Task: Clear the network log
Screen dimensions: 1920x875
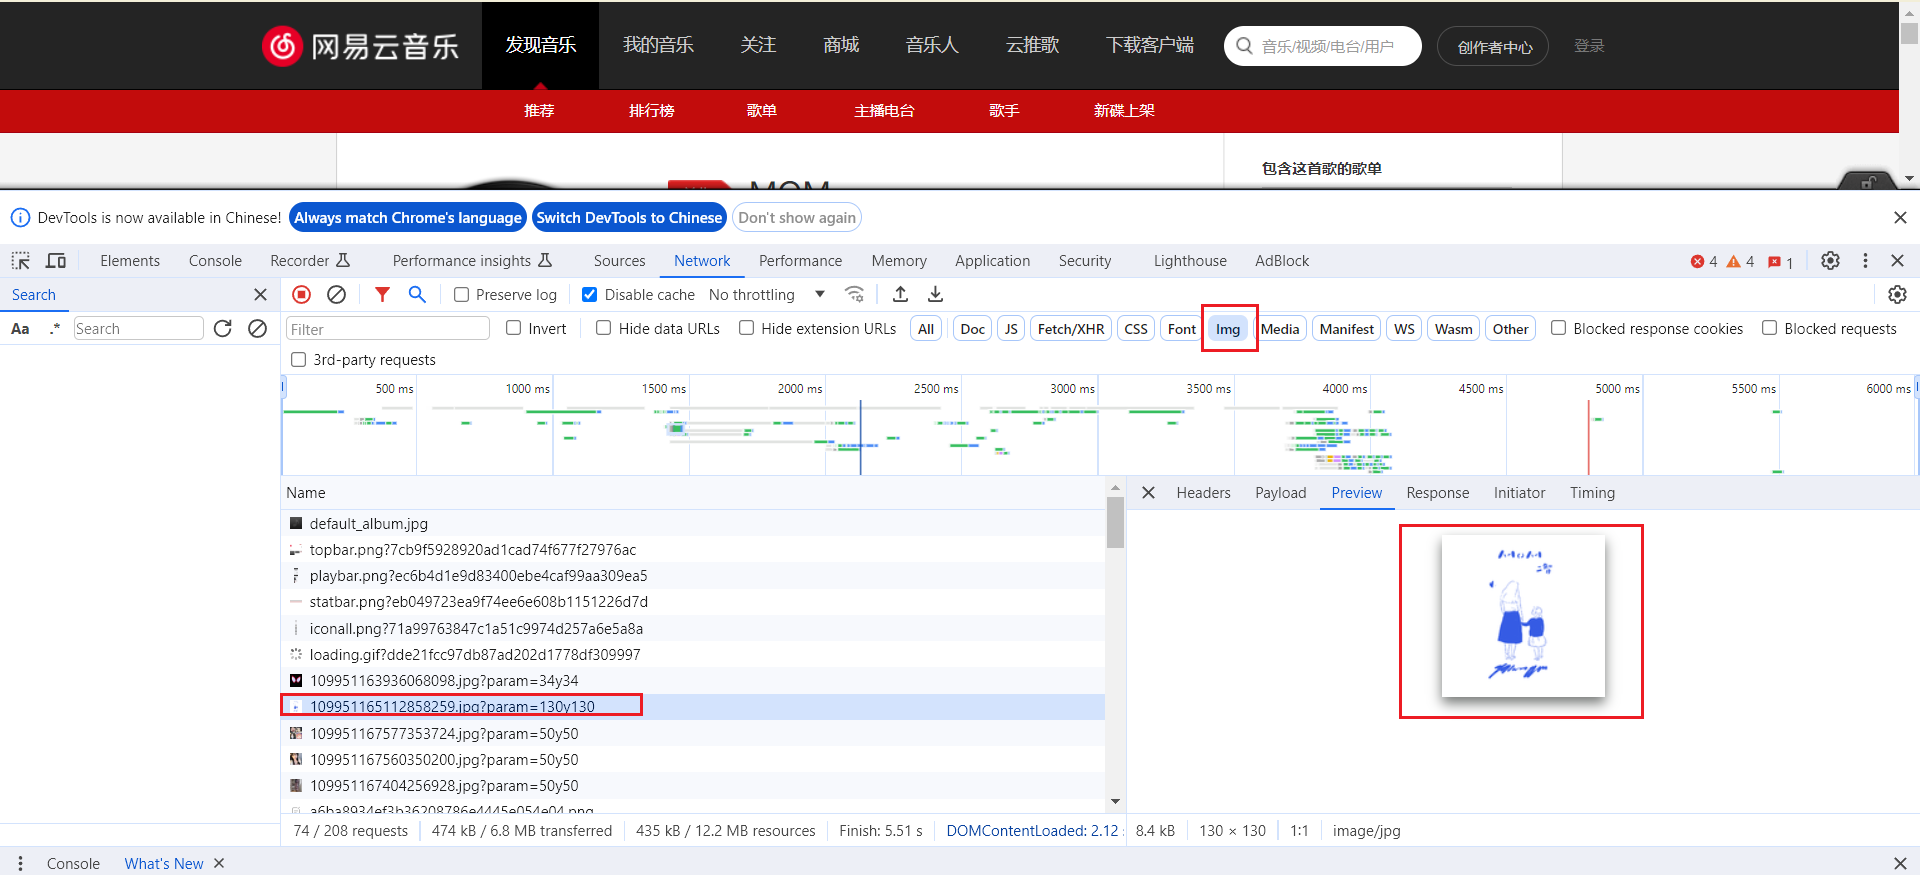Action: [337, 294]
